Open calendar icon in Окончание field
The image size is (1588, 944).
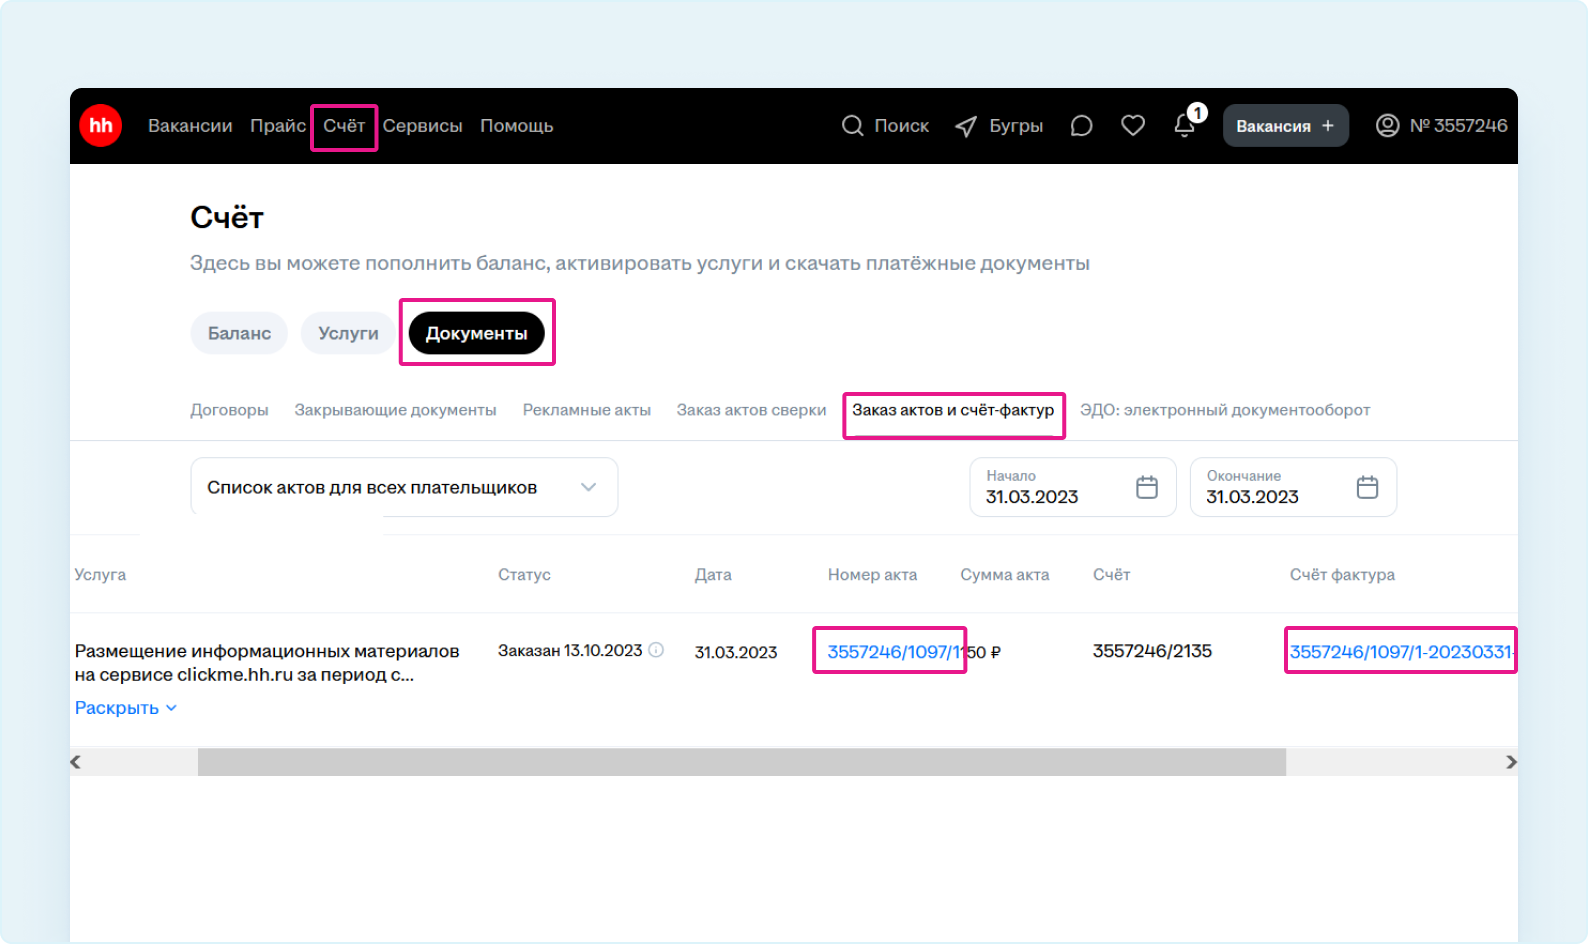coord(1367,487)
